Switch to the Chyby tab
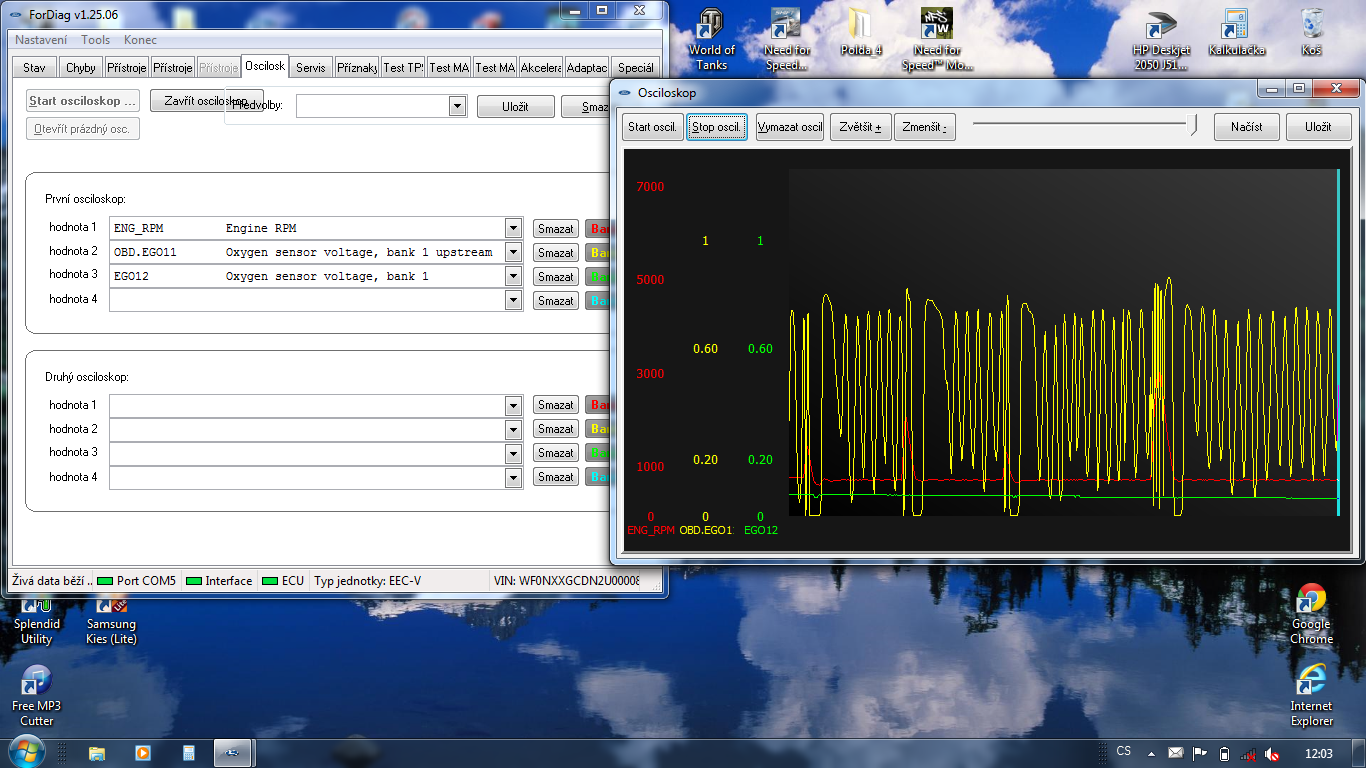The height and width of the screenshot is (768, 1366). (81, 68)
